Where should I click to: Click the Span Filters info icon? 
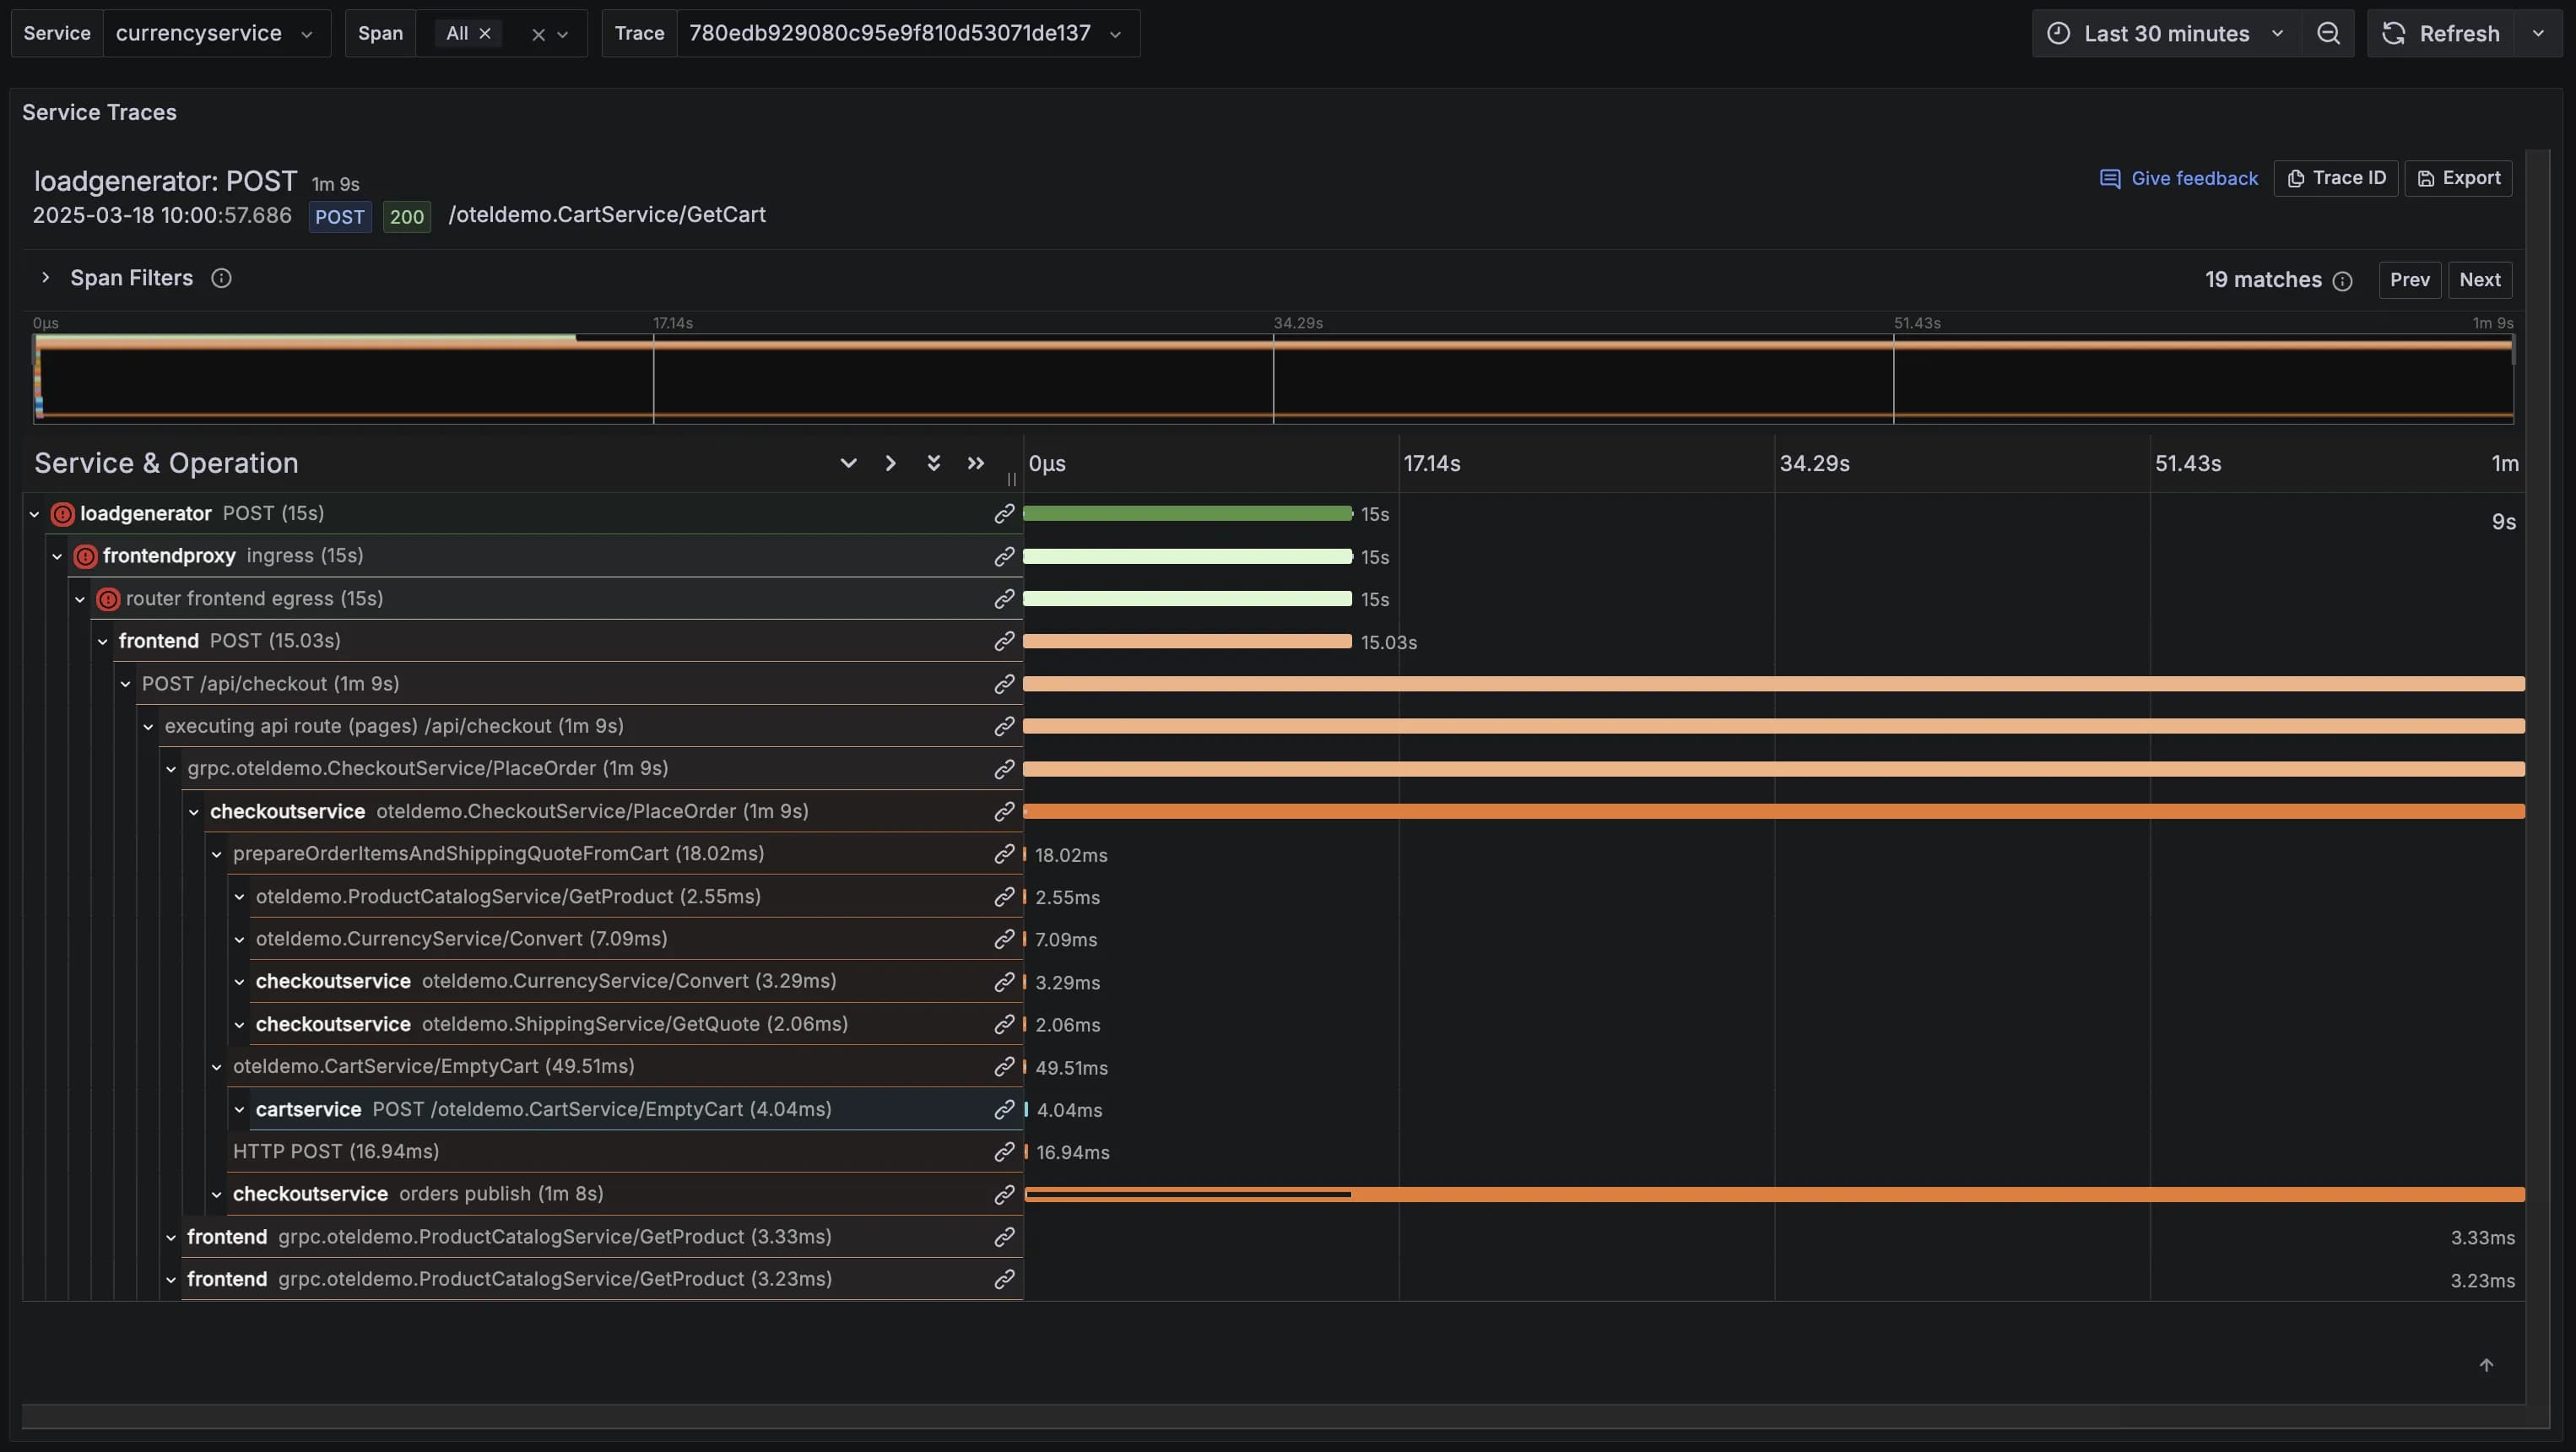pyautogui.click(x=221, y=279)
